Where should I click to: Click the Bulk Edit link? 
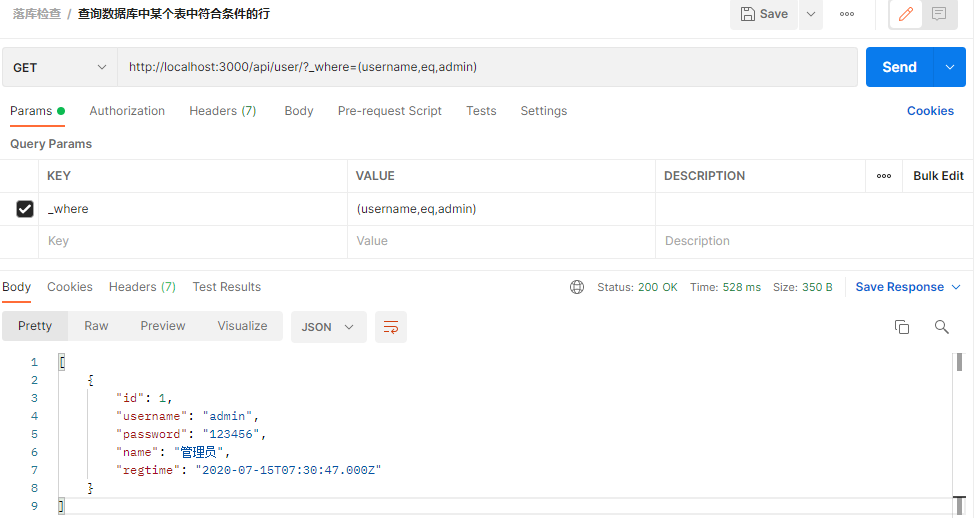[938, 176]
